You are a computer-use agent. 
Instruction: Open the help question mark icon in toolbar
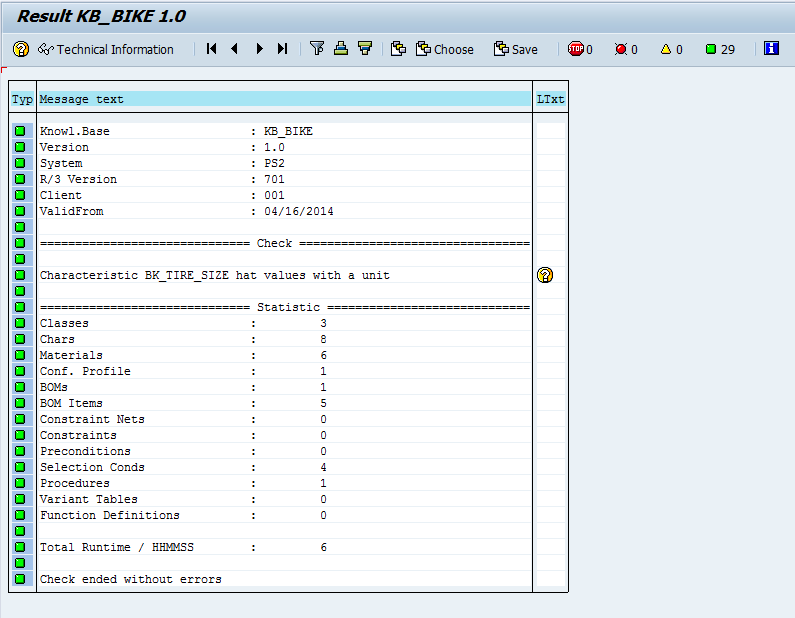pos(21,49)
